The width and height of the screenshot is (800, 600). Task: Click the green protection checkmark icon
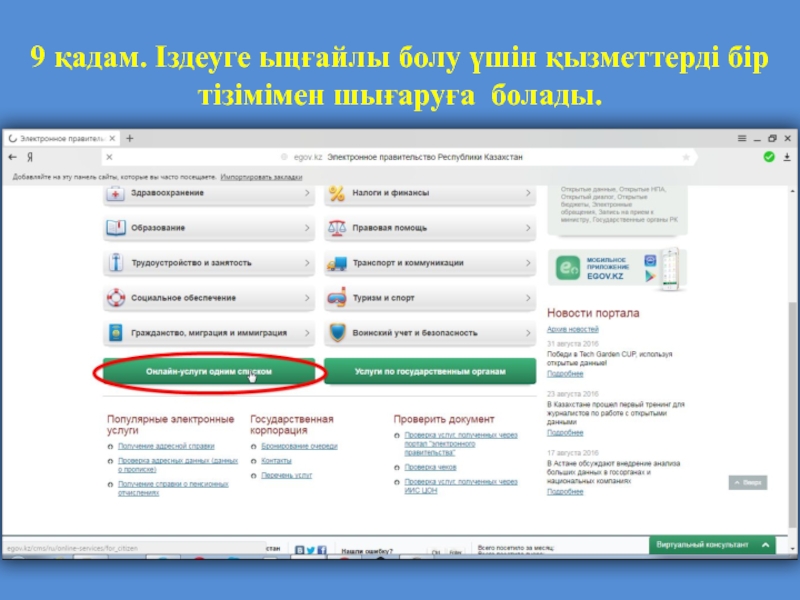coord(769,157)
